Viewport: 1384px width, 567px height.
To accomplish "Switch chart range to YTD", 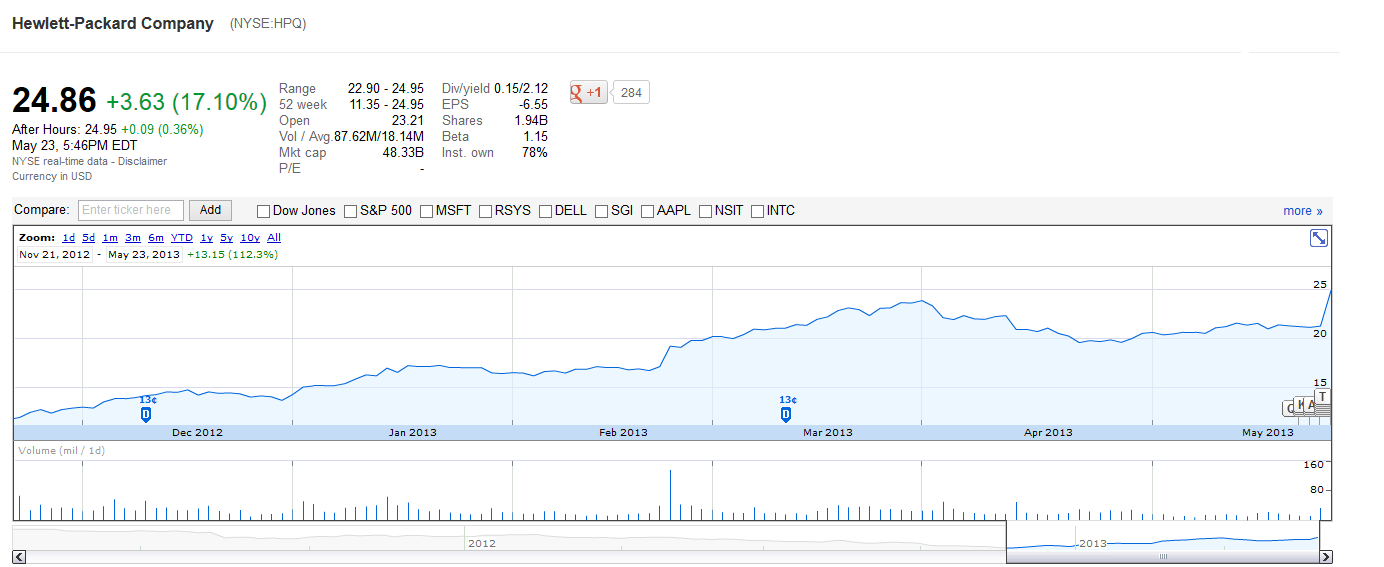I will coord(182,238).
